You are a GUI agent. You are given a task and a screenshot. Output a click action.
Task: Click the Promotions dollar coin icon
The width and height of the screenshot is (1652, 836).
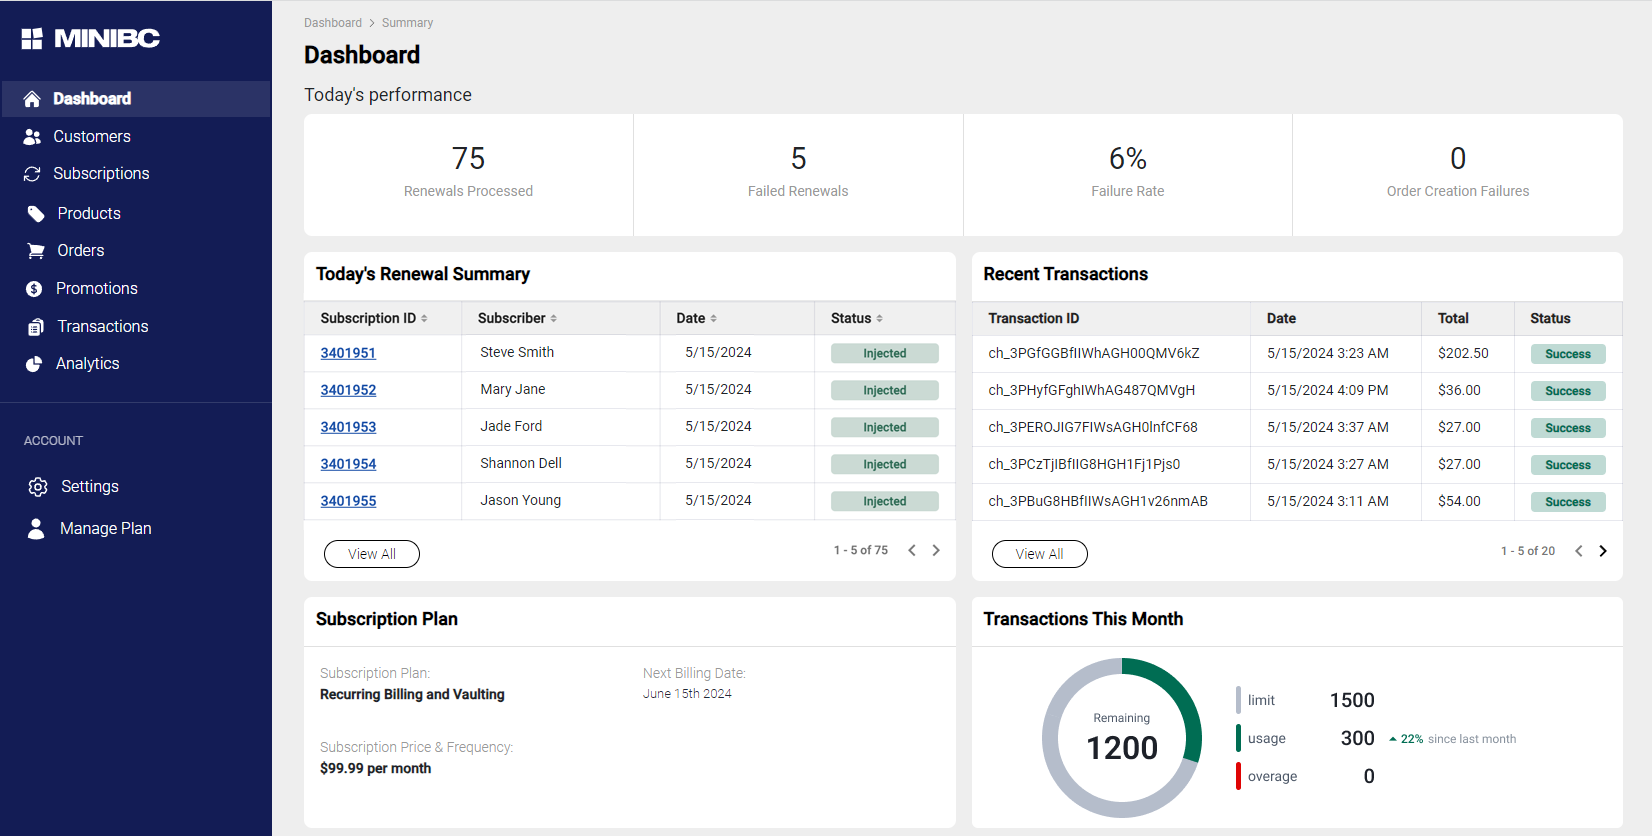coord(34,289)
